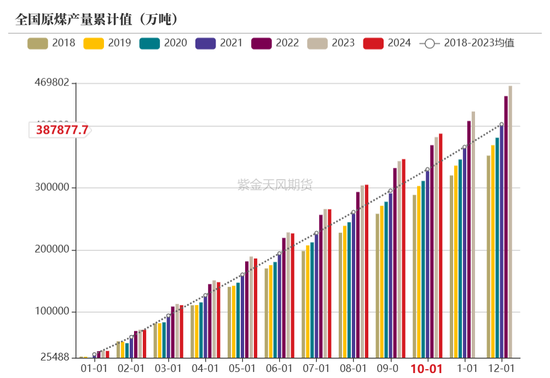550x378 pixels.
Task: Select the 2024 red bar at 07-01
Action: (x=329, y=284)
